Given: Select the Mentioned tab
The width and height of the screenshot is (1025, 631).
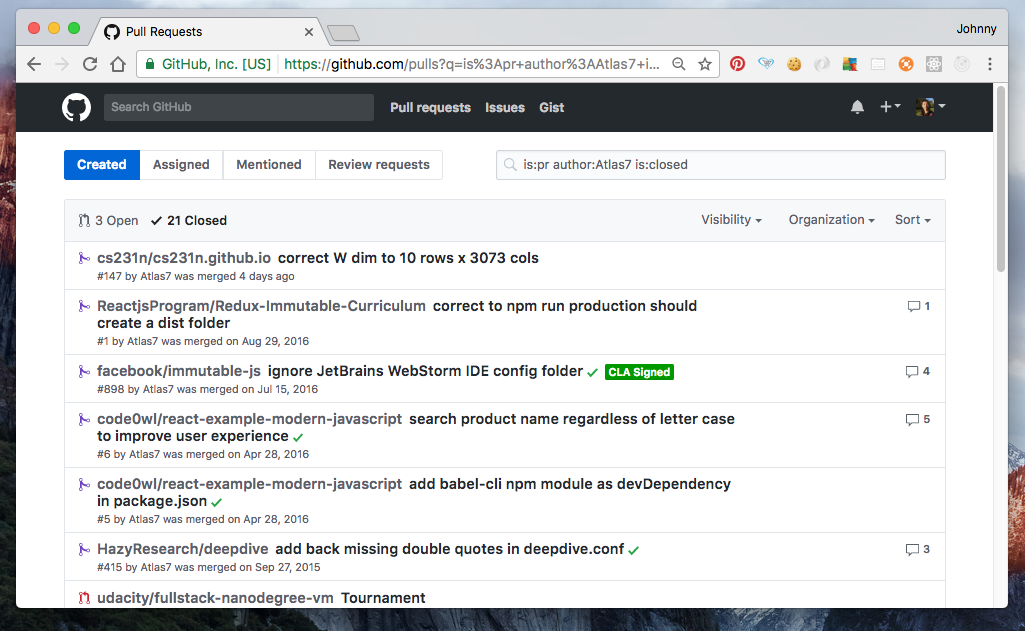Looking at the screenshot, I should (269, 165).
